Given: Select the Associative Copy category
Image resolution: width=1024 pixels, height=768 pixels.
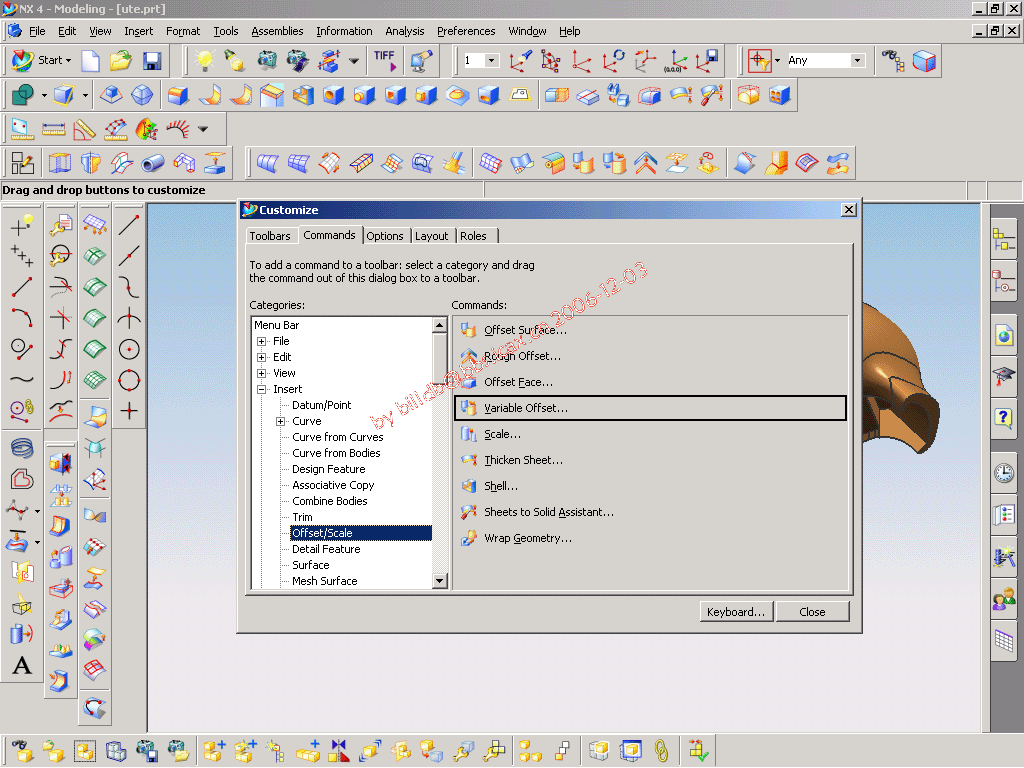Looking at the screenshot, I should [x=333, y=485].
